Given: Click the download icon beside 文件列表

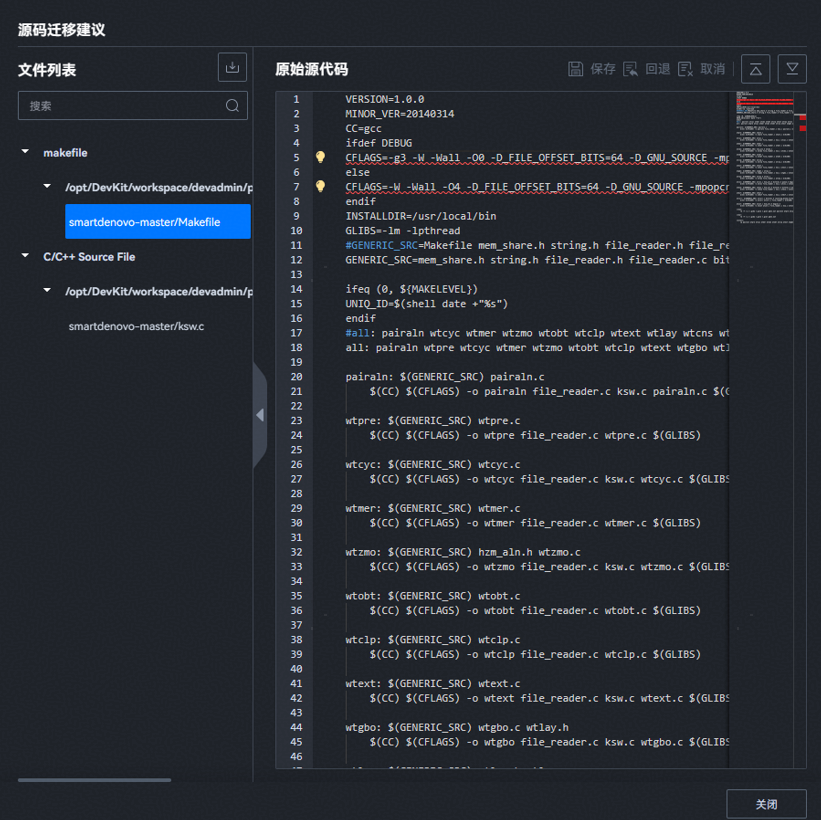Looking at the screenshot, I should [232, 68].
